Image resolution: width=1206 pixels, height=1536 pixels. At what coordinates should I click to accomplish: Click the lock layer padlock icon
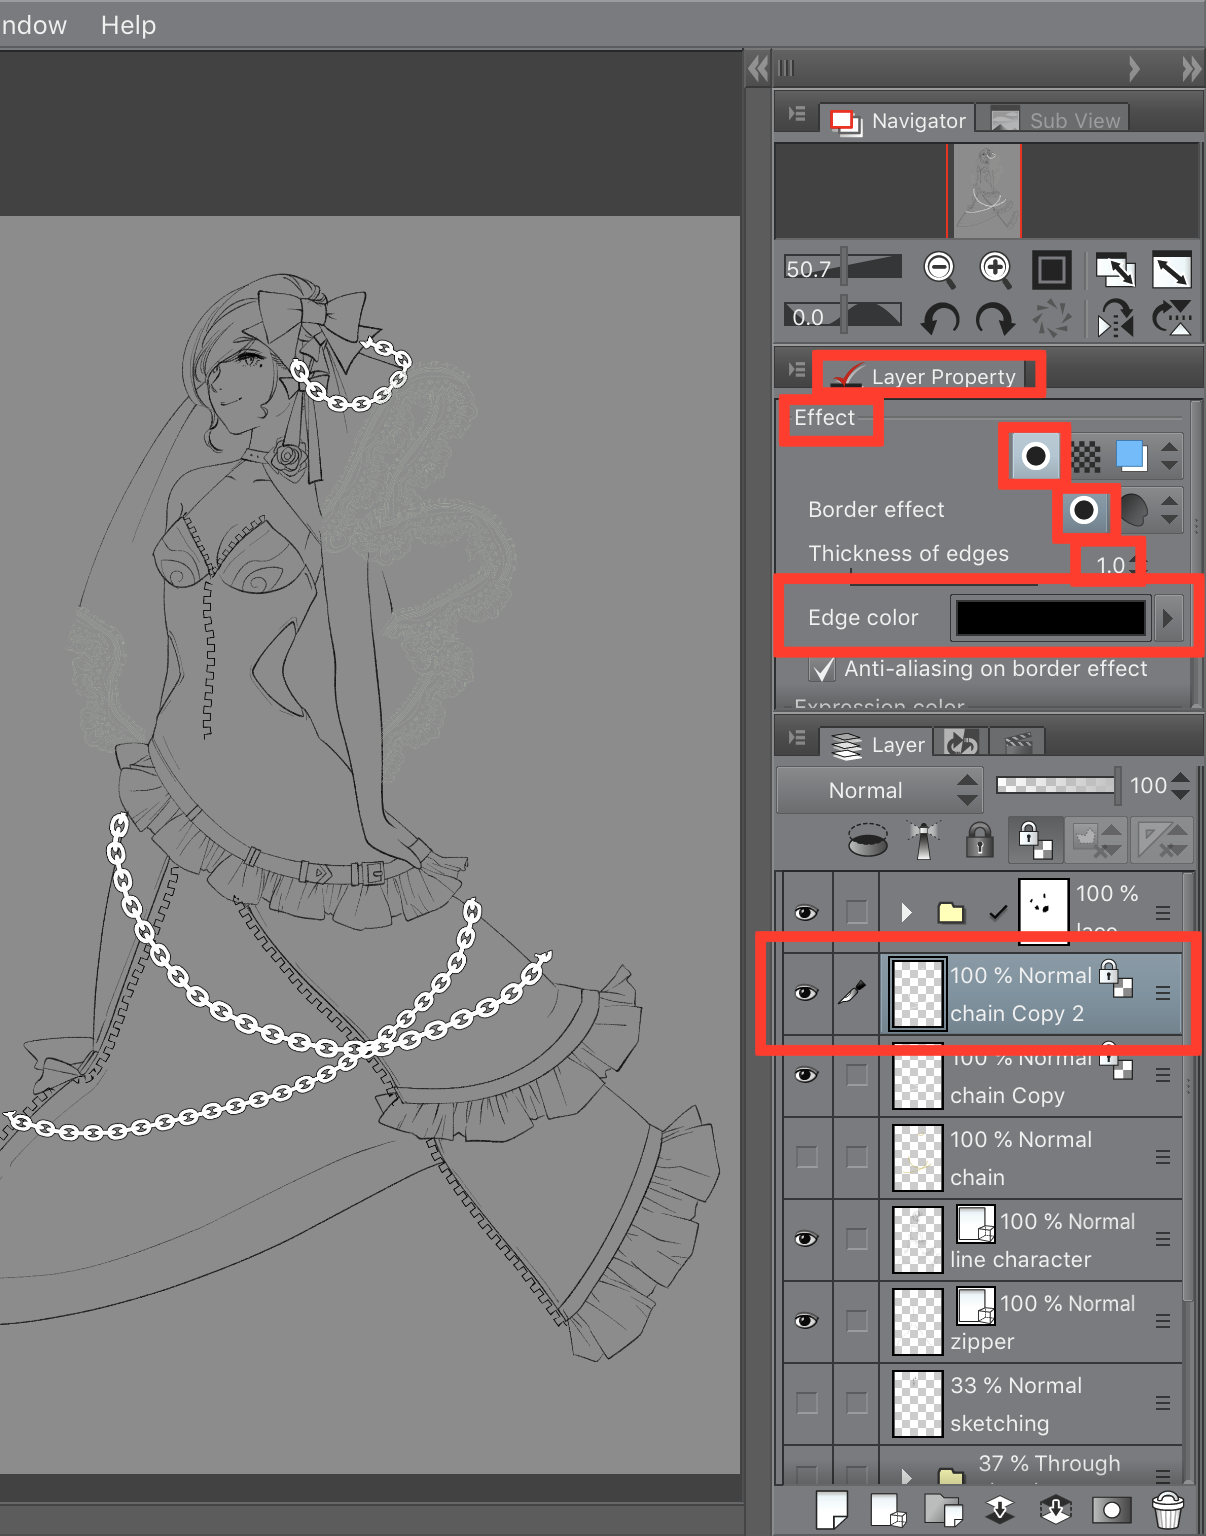click(979, 840)
